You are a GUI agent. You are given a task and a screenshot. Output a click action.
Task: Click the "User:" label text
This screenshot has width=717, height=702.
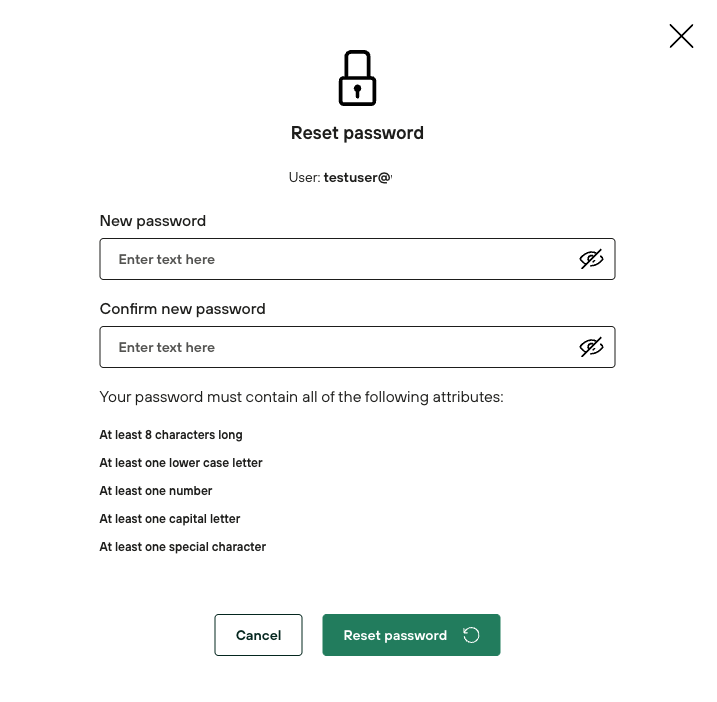tap(304, 178)
